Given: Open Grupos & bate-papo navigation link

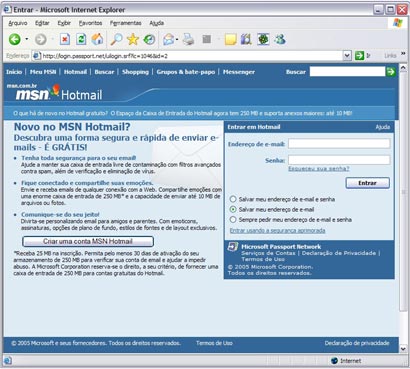Looking at the screenshot, I should coord(186,72).
